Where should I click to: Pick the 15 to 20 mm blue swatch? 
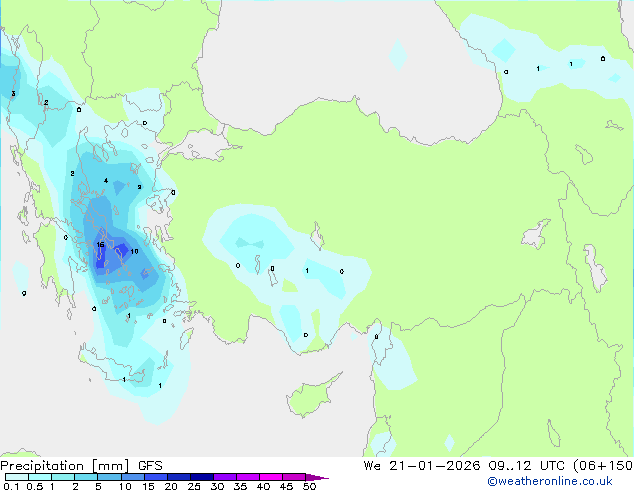[x=155, y=477]
